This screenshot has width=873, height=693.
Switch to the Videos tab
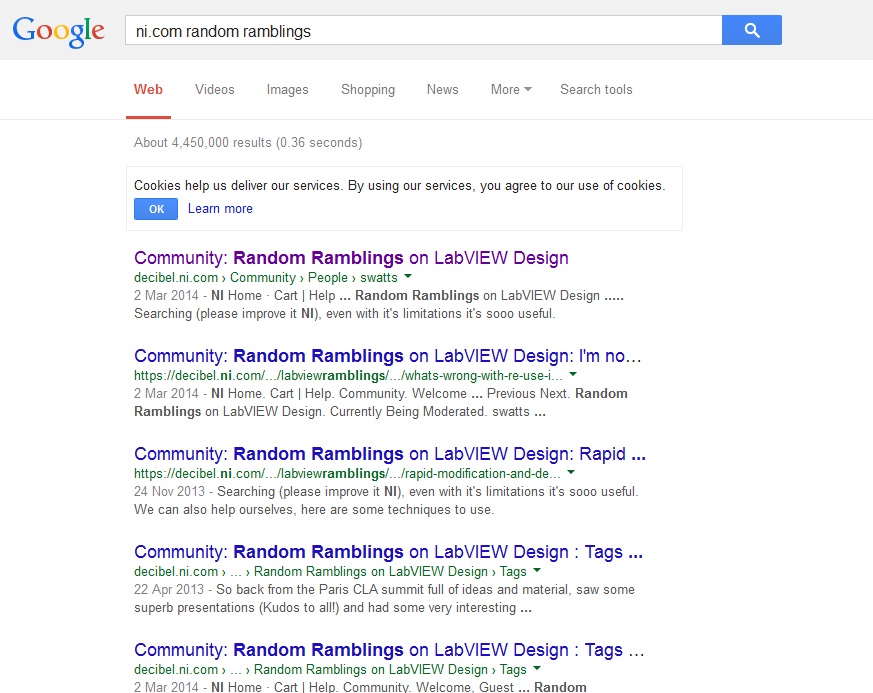(x=214, y=90)
